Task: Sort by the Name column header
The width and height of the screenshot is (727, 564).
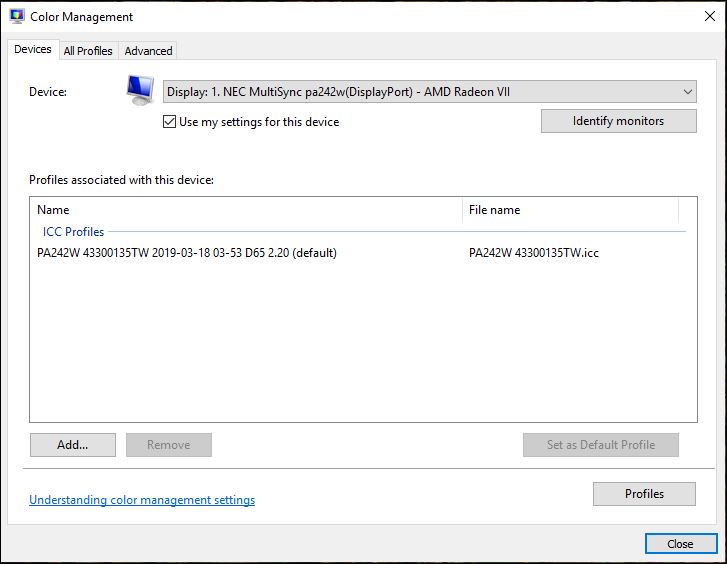Action: coord(247,210)
